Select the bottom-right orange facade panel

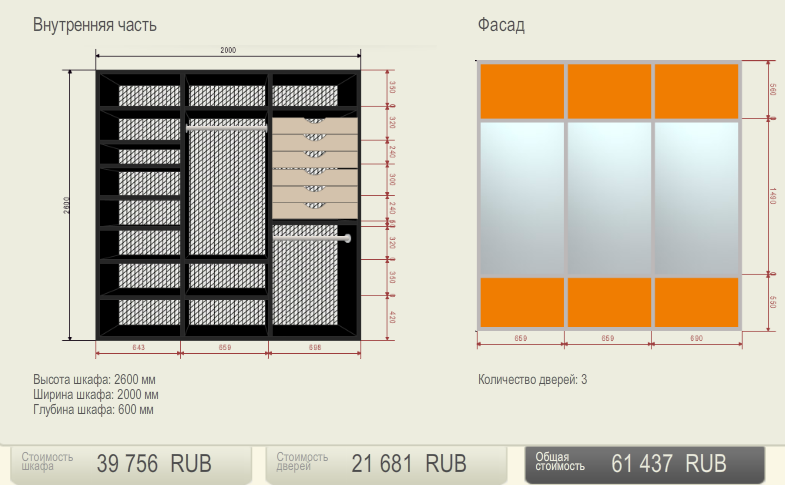click(x=696, y=302)
